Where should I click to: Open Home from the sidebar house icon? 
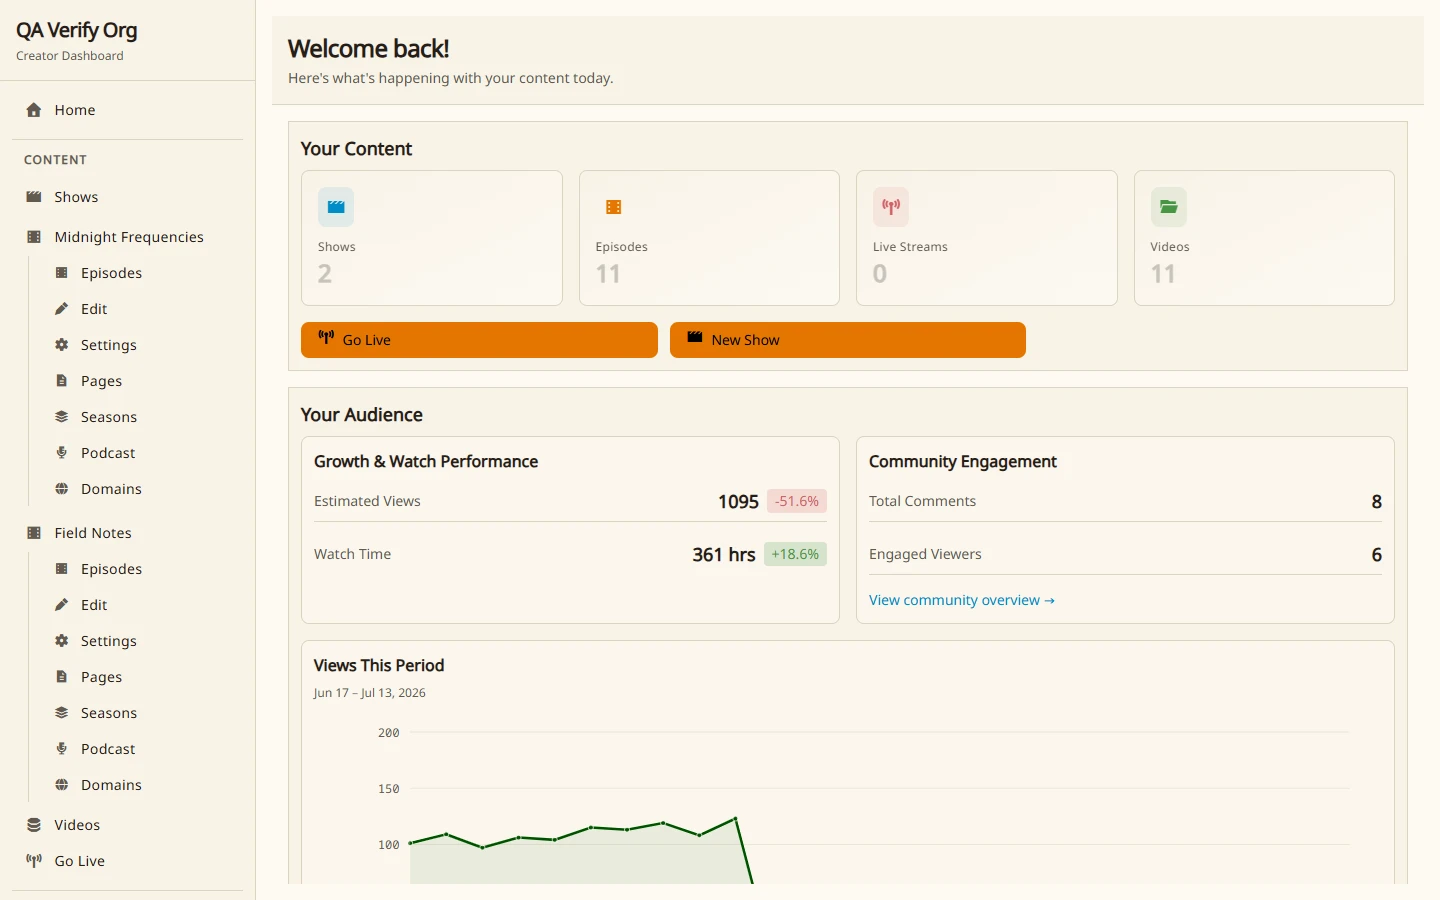tap(34, 110)
